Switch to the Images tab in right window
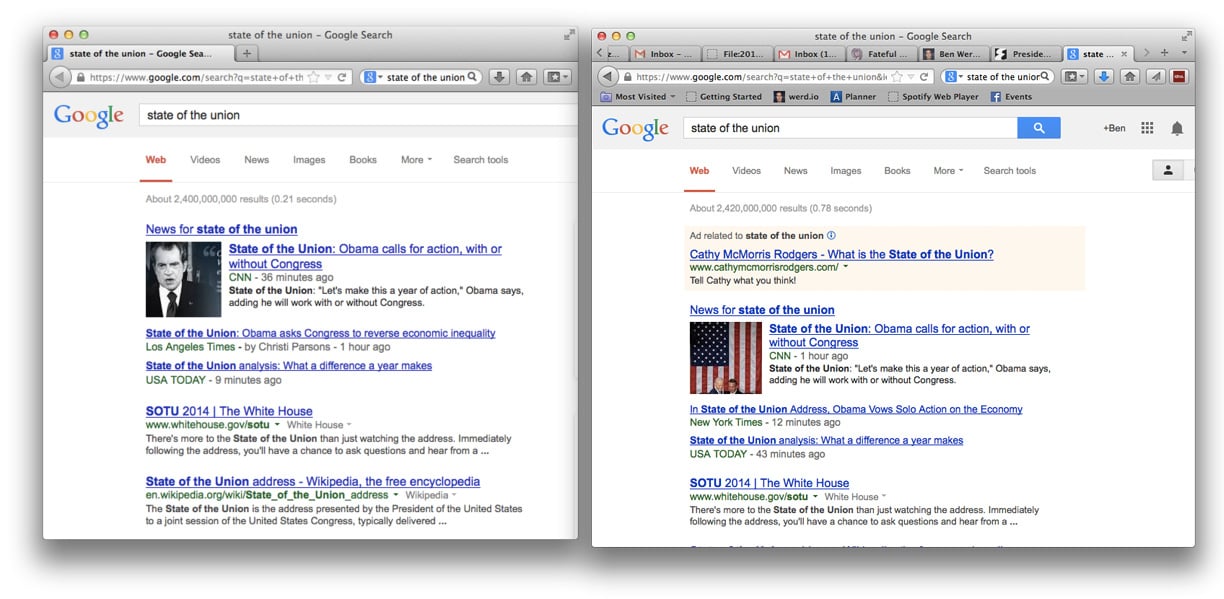The width and height of the screenshot is (1224, 599). (845, 171)
